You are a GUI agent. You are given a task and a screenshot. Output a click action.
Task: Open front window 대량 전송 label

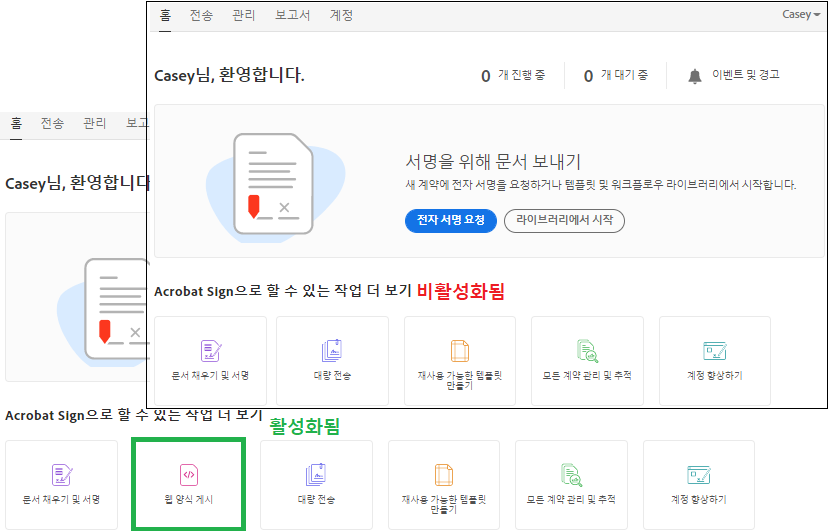coord(332,375)
